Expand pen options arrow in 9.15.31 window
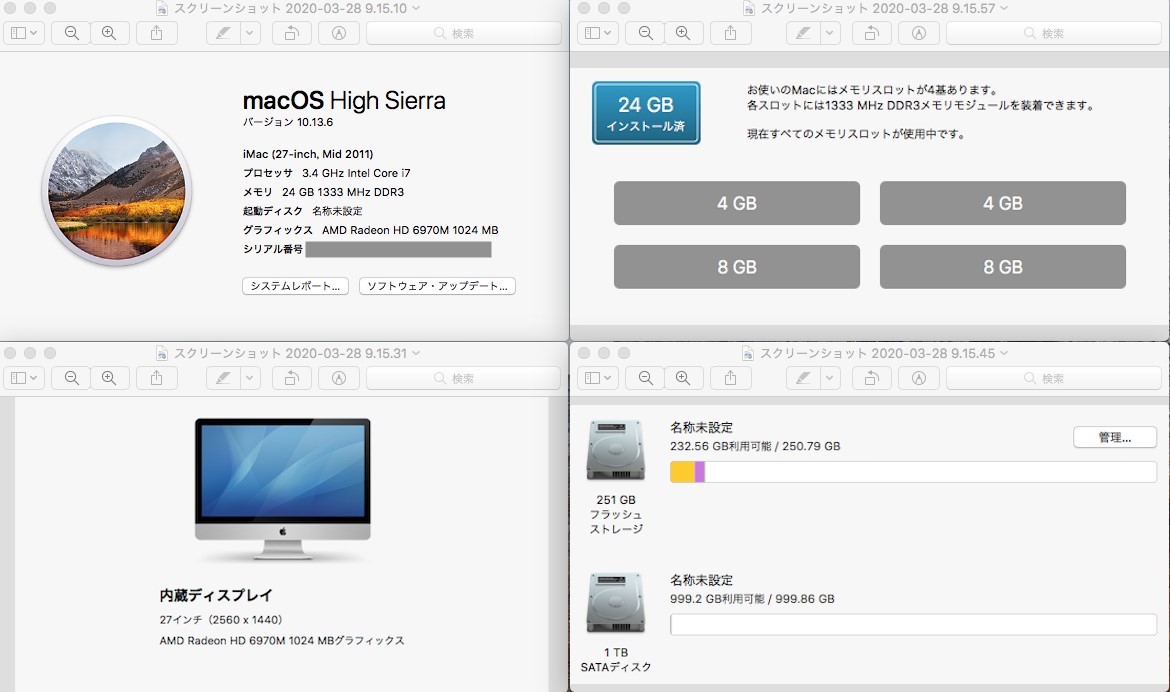Viewport: 1170px width, 692px height. pos(250,378)
